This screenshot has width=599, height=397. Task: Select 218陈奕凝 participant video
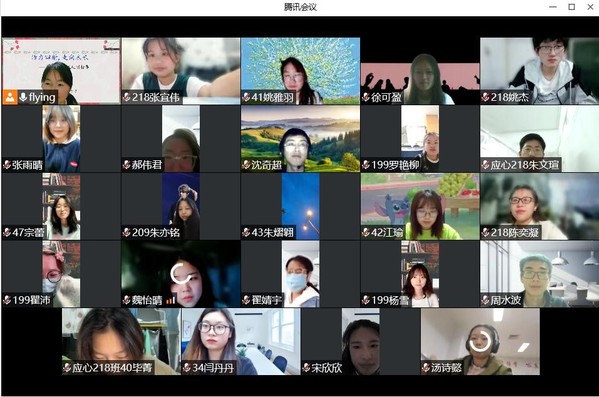pyautogui.click(x=539, y=206)
